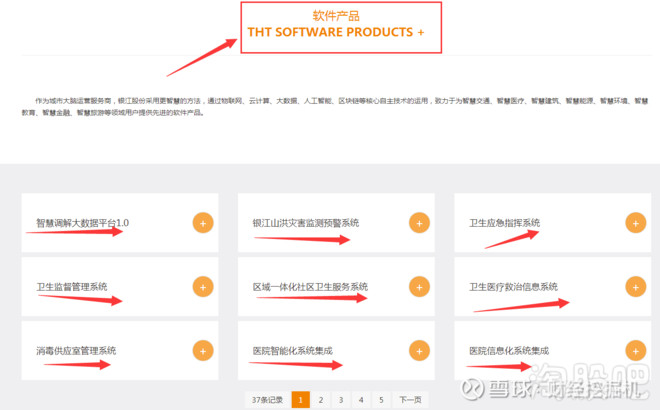This screenshot has height=410, width=660.
Task: Click plus icon beside 智慧调解大数据平台1.0
Action: pos(203,223)
